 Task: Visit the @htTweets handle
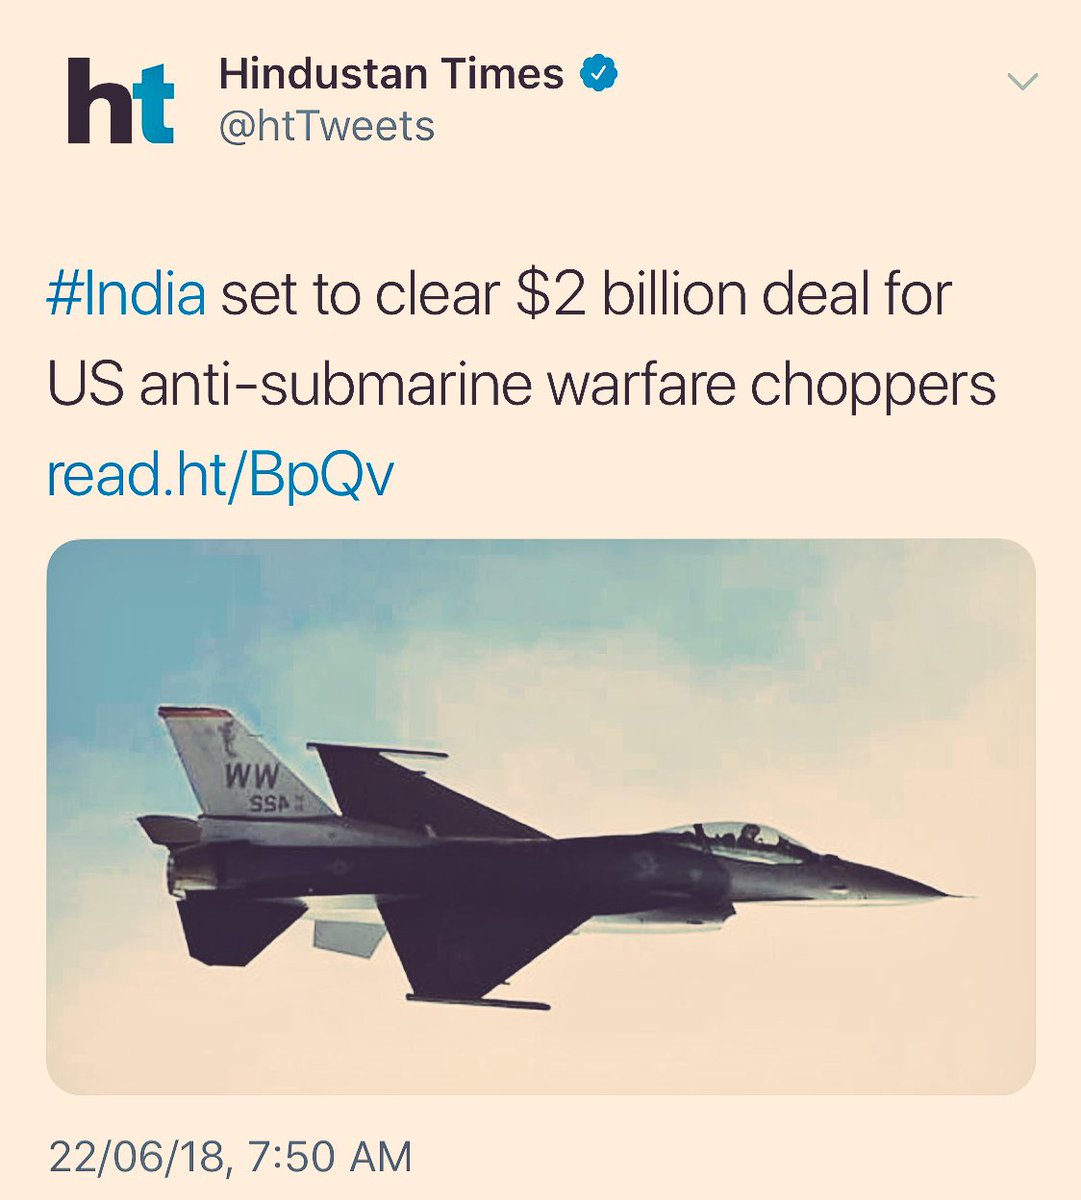326,127
